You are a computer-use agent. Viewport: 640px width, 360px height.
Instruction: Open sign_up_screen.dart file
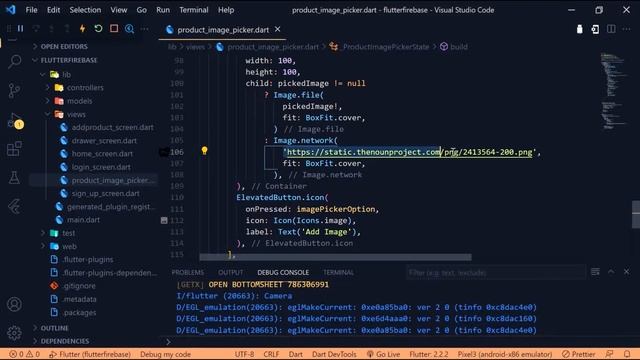pyautogui.click(x=105, y=193)
